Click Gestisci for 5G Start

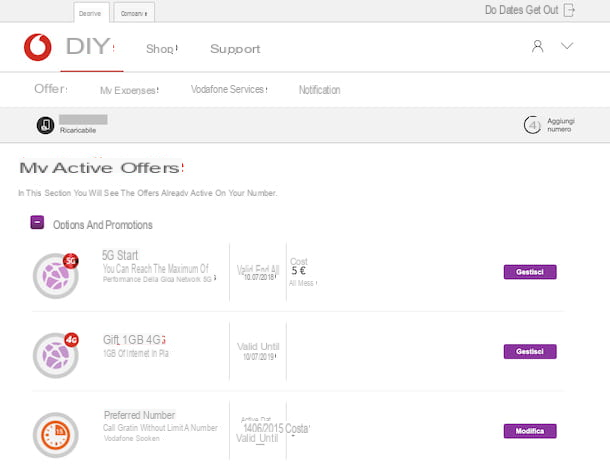tap(530, 272)
